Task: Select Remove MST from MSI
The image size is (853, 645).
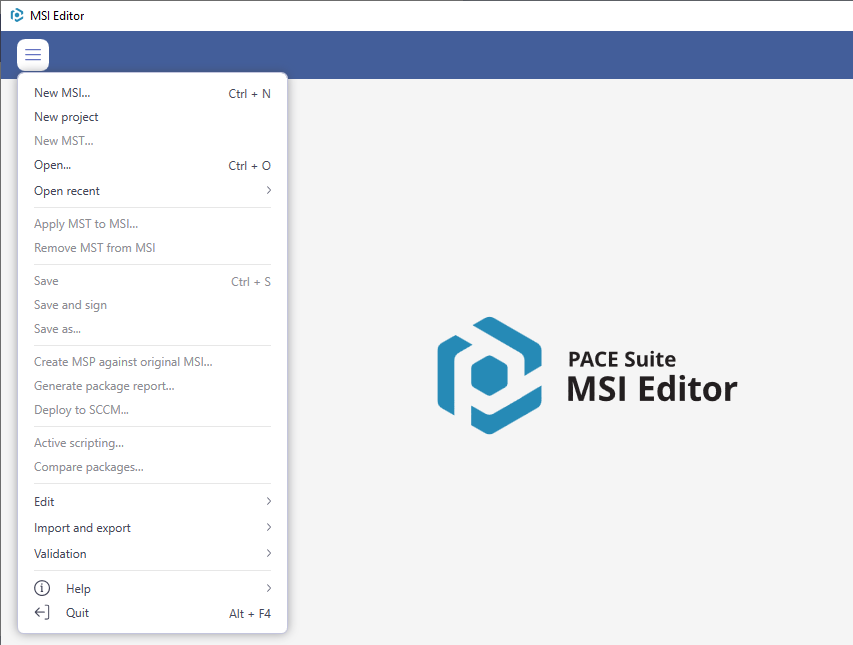Action: (152, 248)
